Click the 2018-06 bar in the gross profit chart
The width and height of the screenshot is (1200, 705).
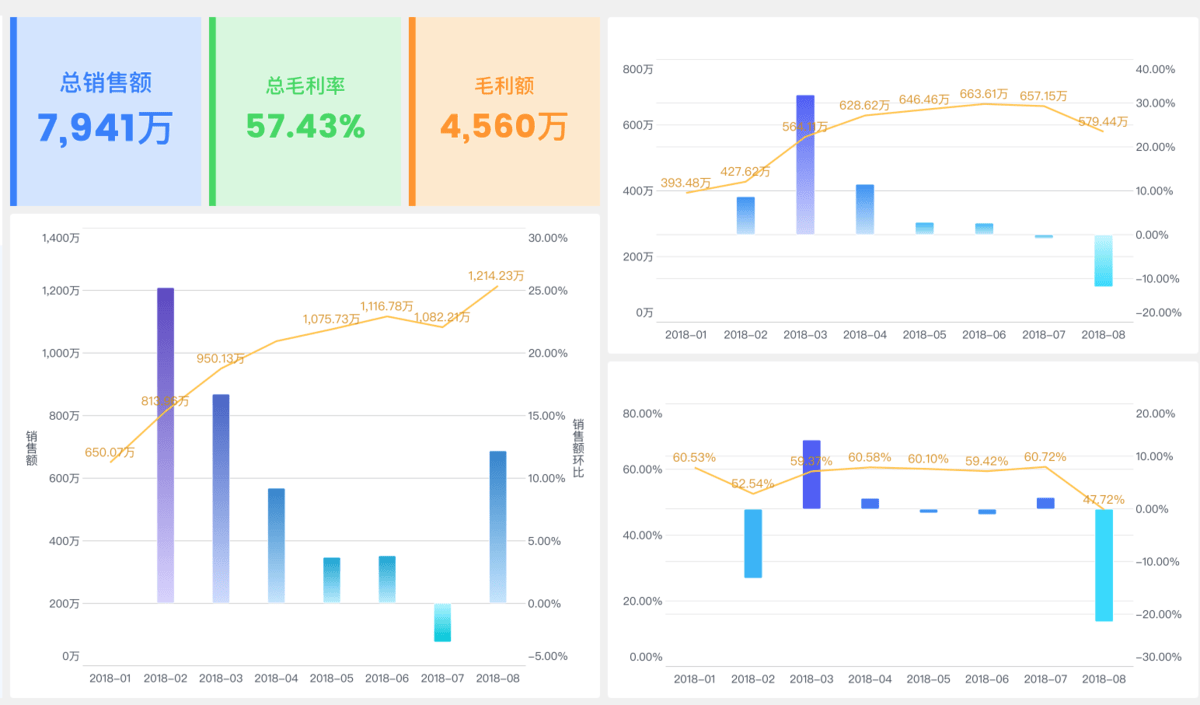pyautogui.click(x=984, y=229)
